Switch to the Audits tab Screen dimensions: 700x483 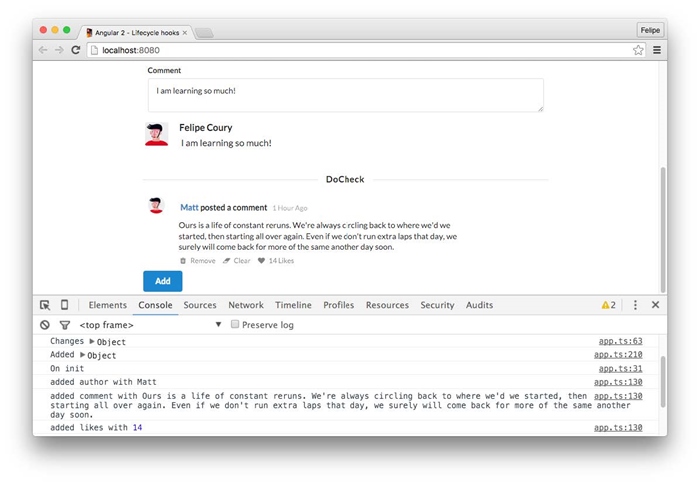pos(479,305)
